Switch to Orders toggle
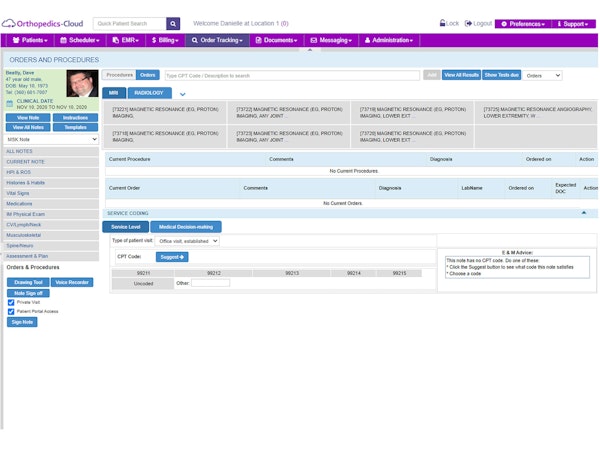 [x=148, y=75]
